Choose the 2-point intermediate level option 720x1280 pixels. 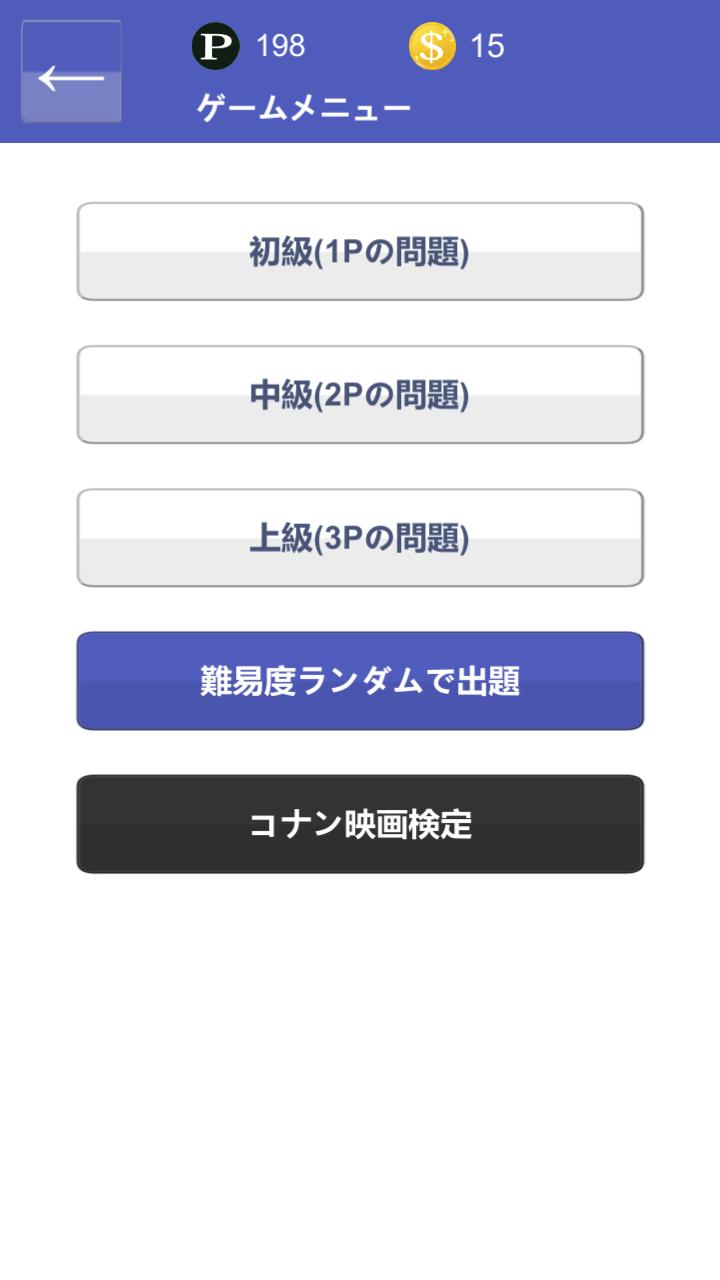(x=360, y=394)
